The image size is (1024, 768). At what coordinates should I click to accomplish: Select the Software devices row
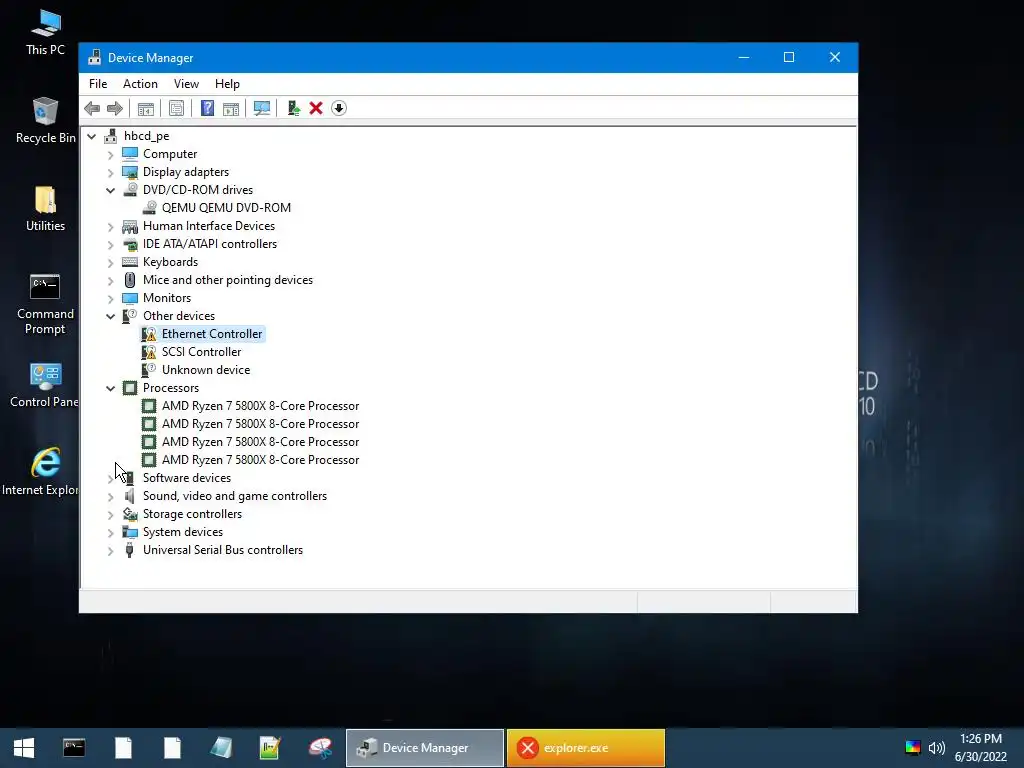187,478
